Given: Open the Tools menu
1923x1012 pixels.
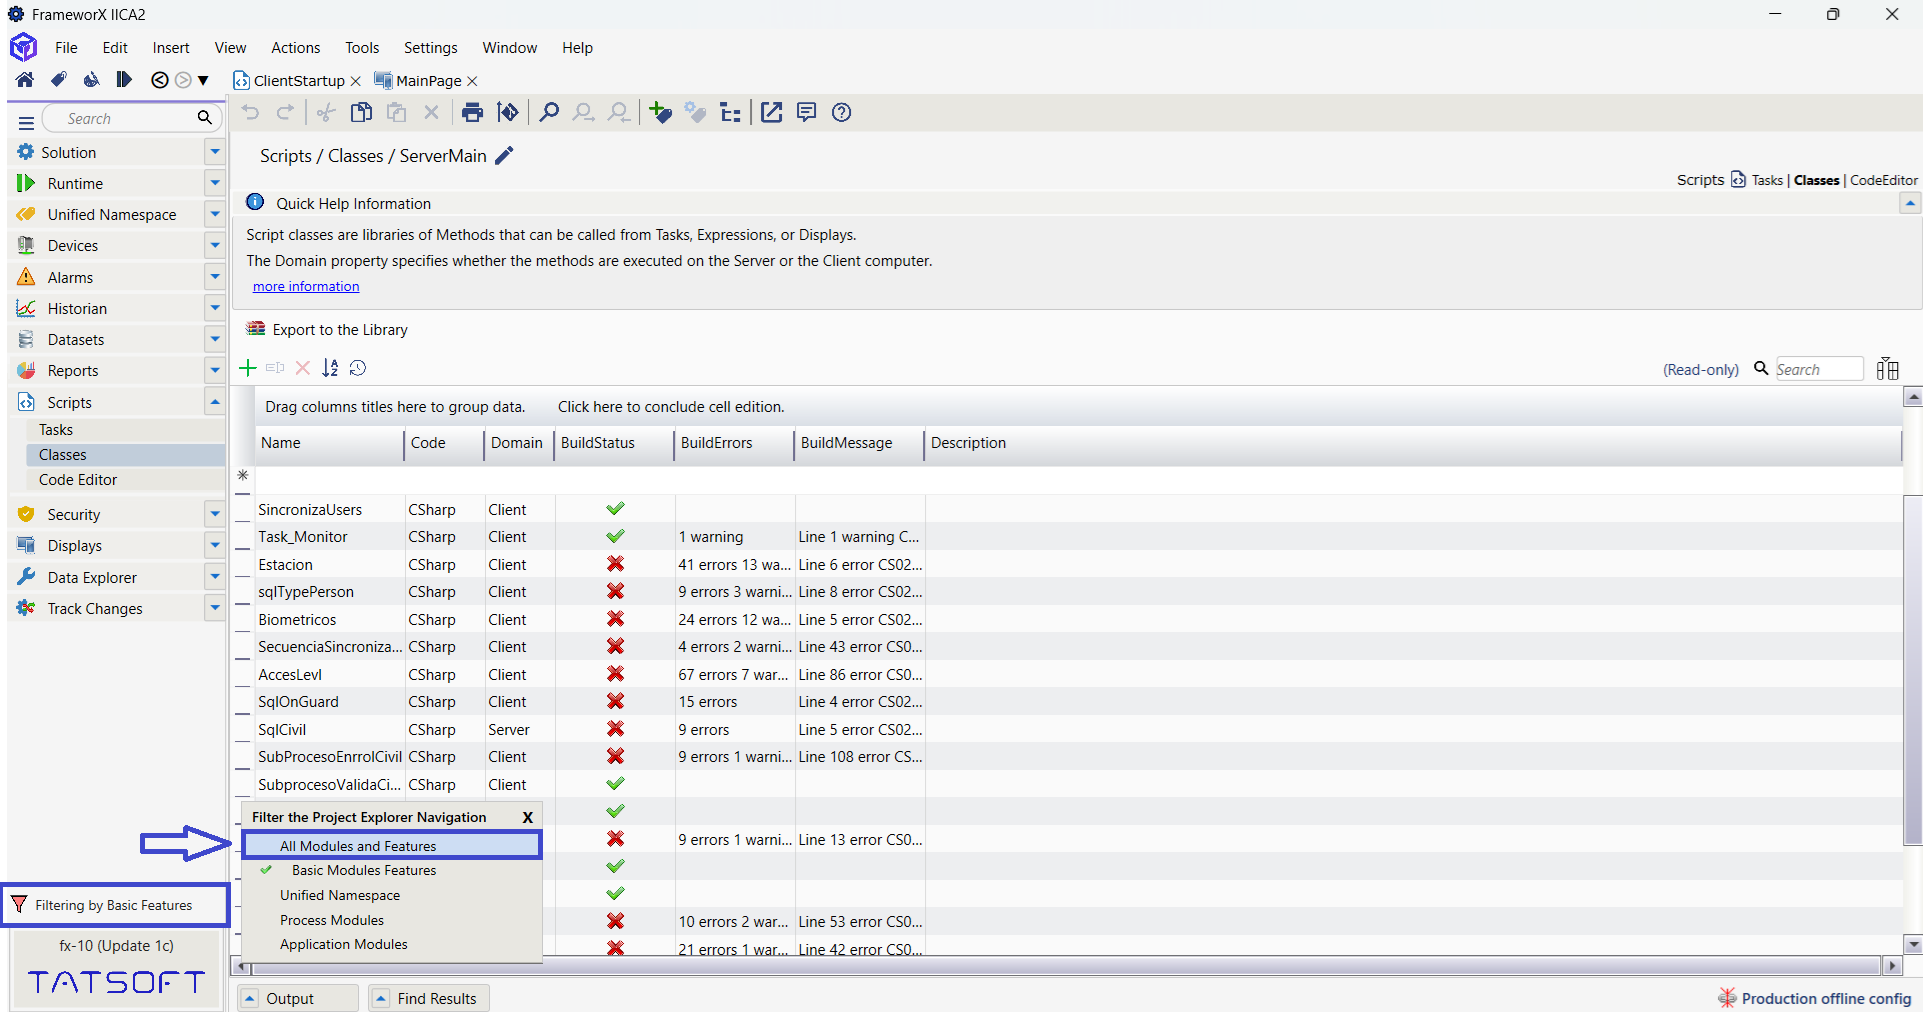Looking at the screenshot, I should point(362,47).
